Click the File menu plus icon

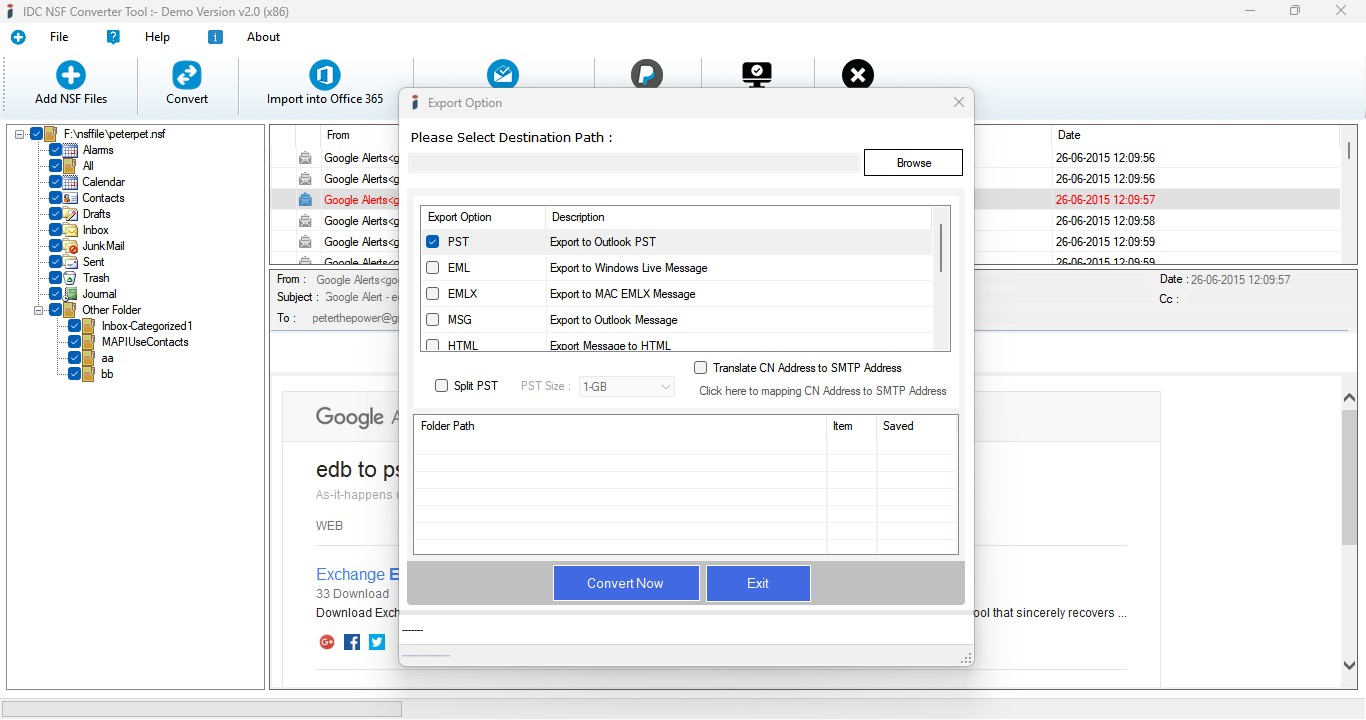18,37
